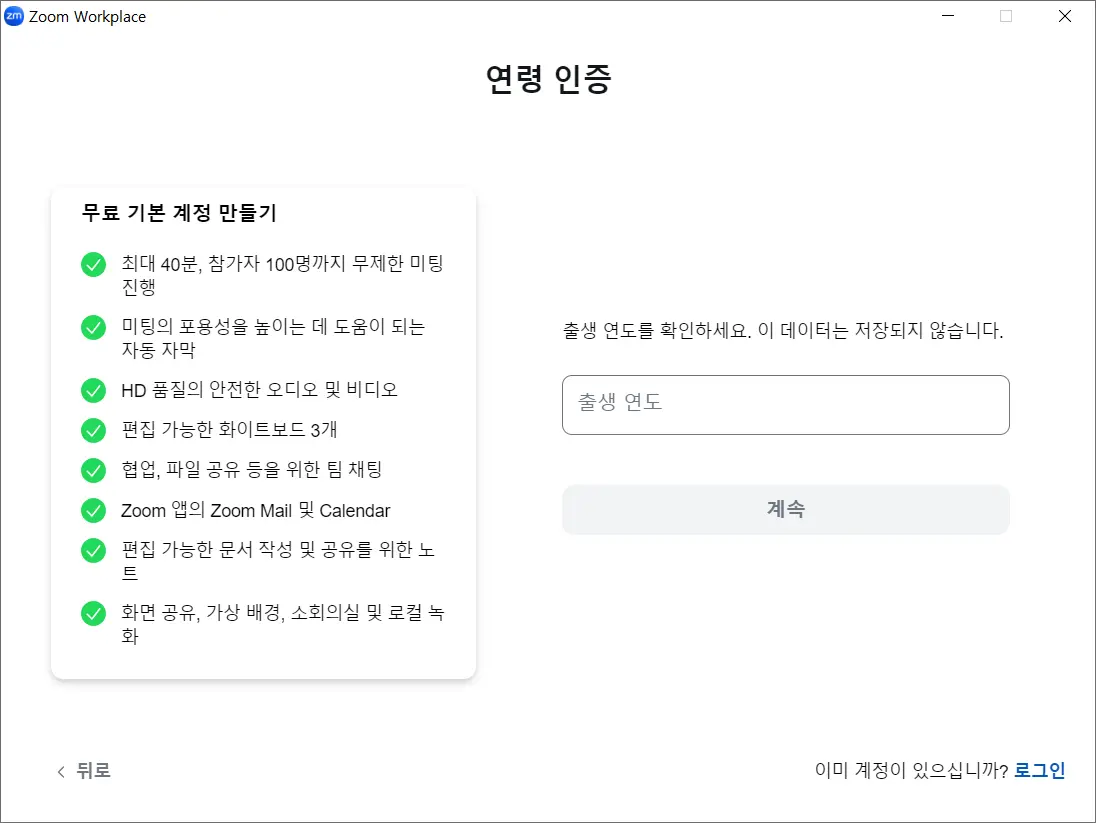Image resolution: width=1096 pixels, height=823 pixels.
Task: Click the checkmark beside notes creation feature
Action: pyautogui.click(x=93, y=550)
